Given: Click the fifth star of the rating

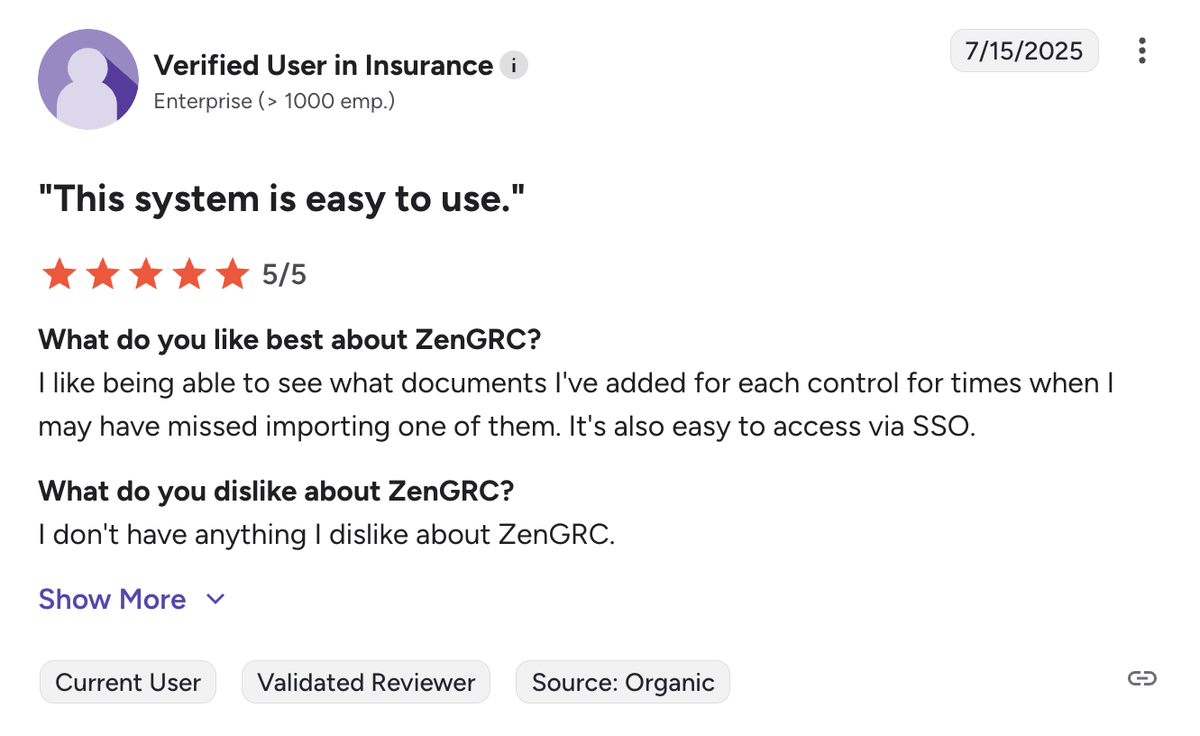Looking at the screenshot, I should click(x=233, y=273).
